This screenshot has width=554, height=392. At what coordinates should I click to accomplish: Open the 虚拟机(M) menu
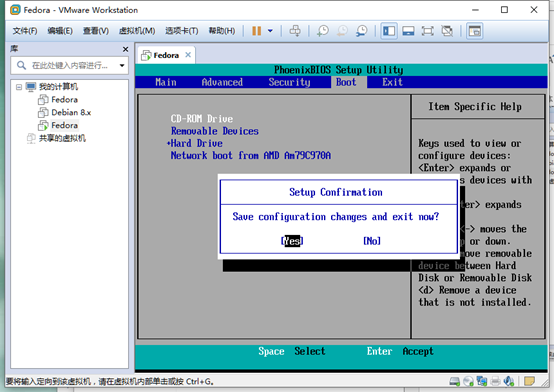pos(137,31)
